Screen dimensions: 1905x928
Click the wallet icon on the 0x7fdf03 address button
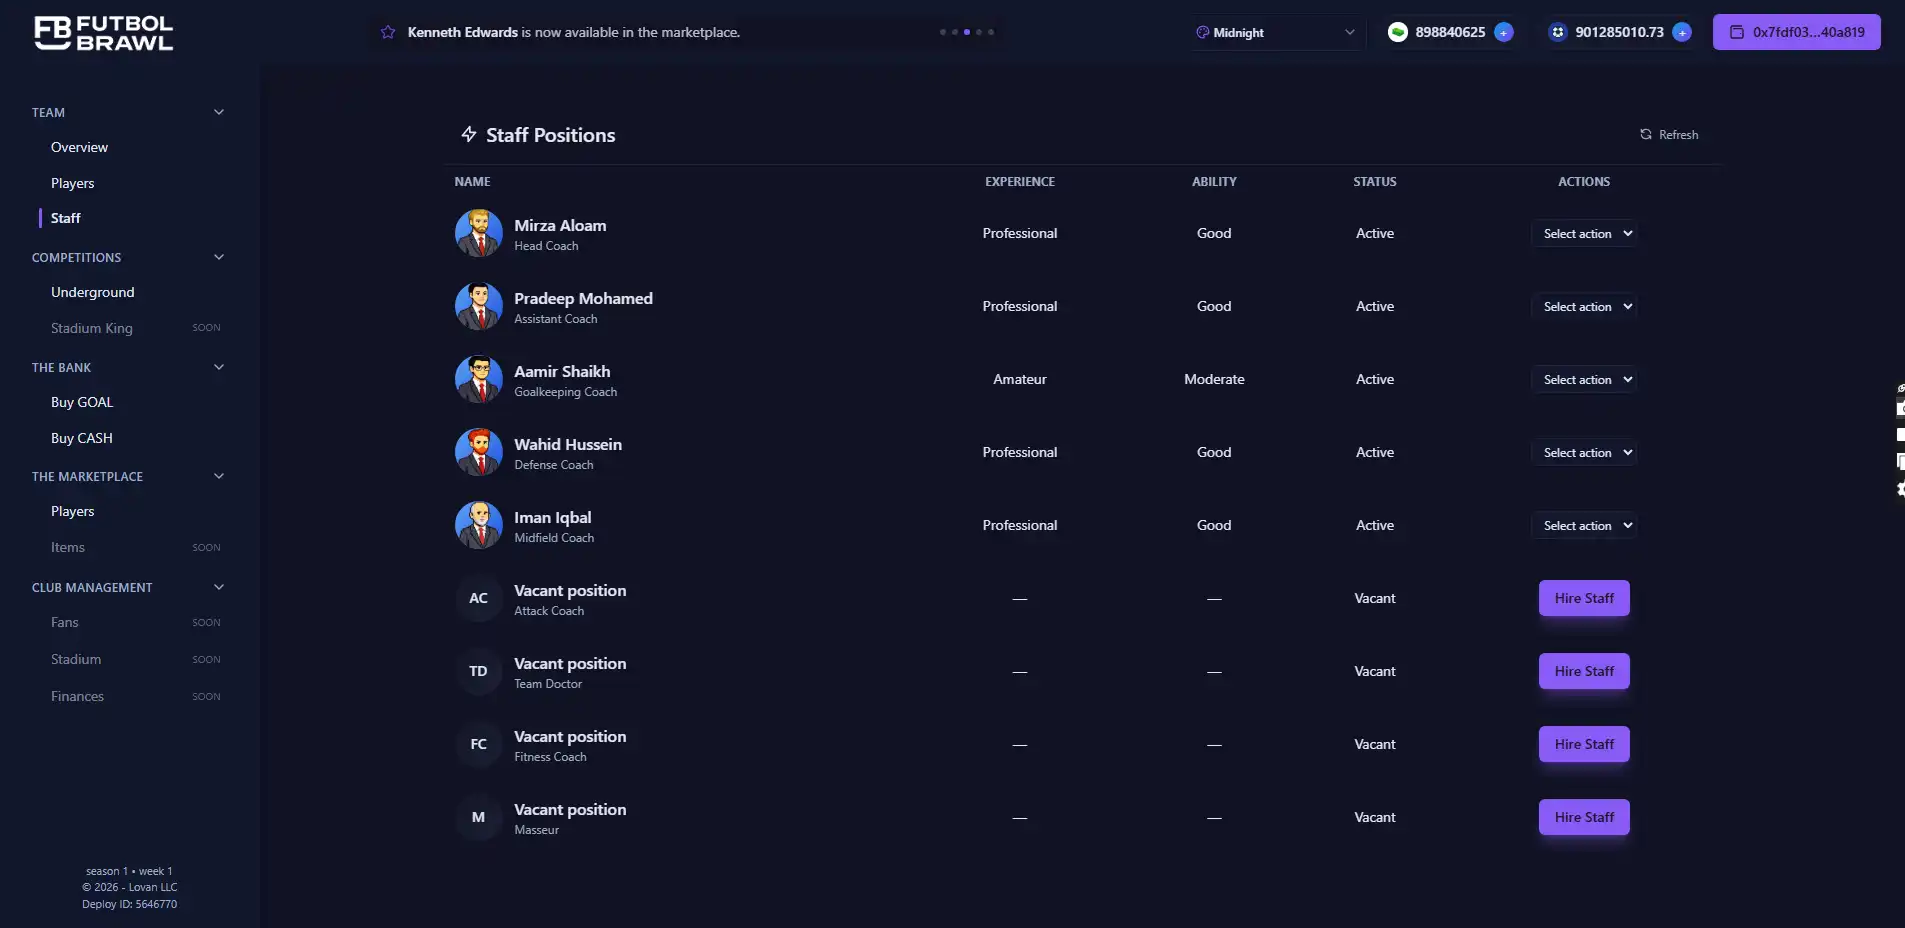(x=1737, y=31)
